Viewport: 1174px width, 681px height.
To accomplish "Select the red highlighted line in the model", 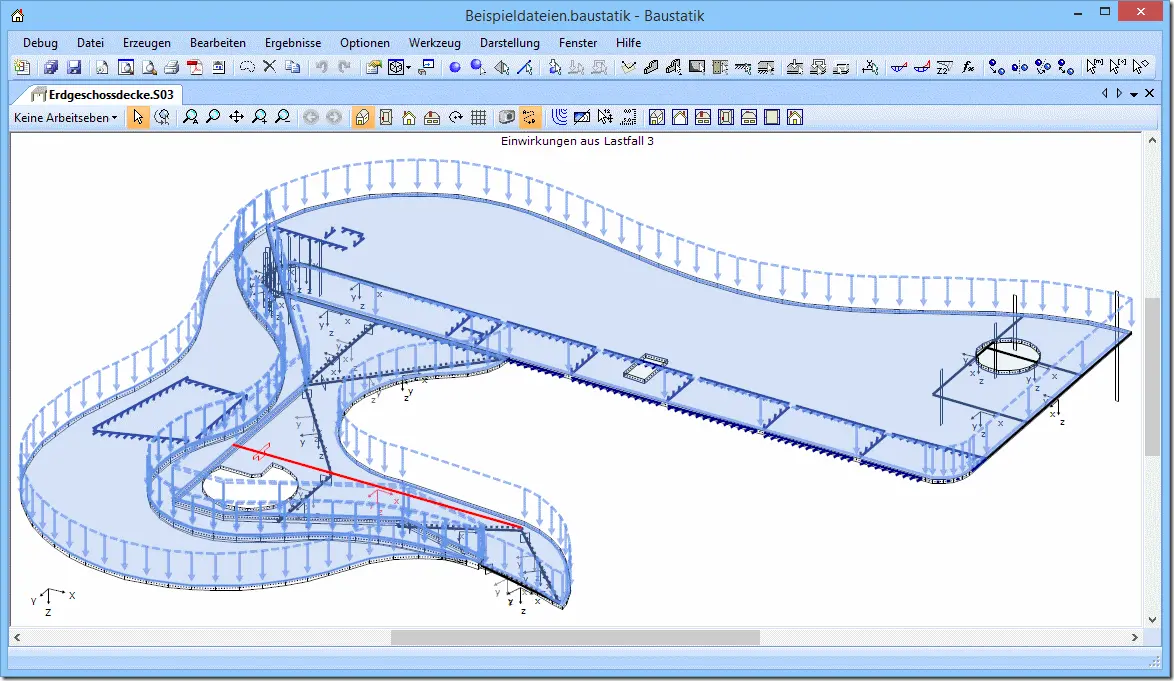I will tap(377, 486).
